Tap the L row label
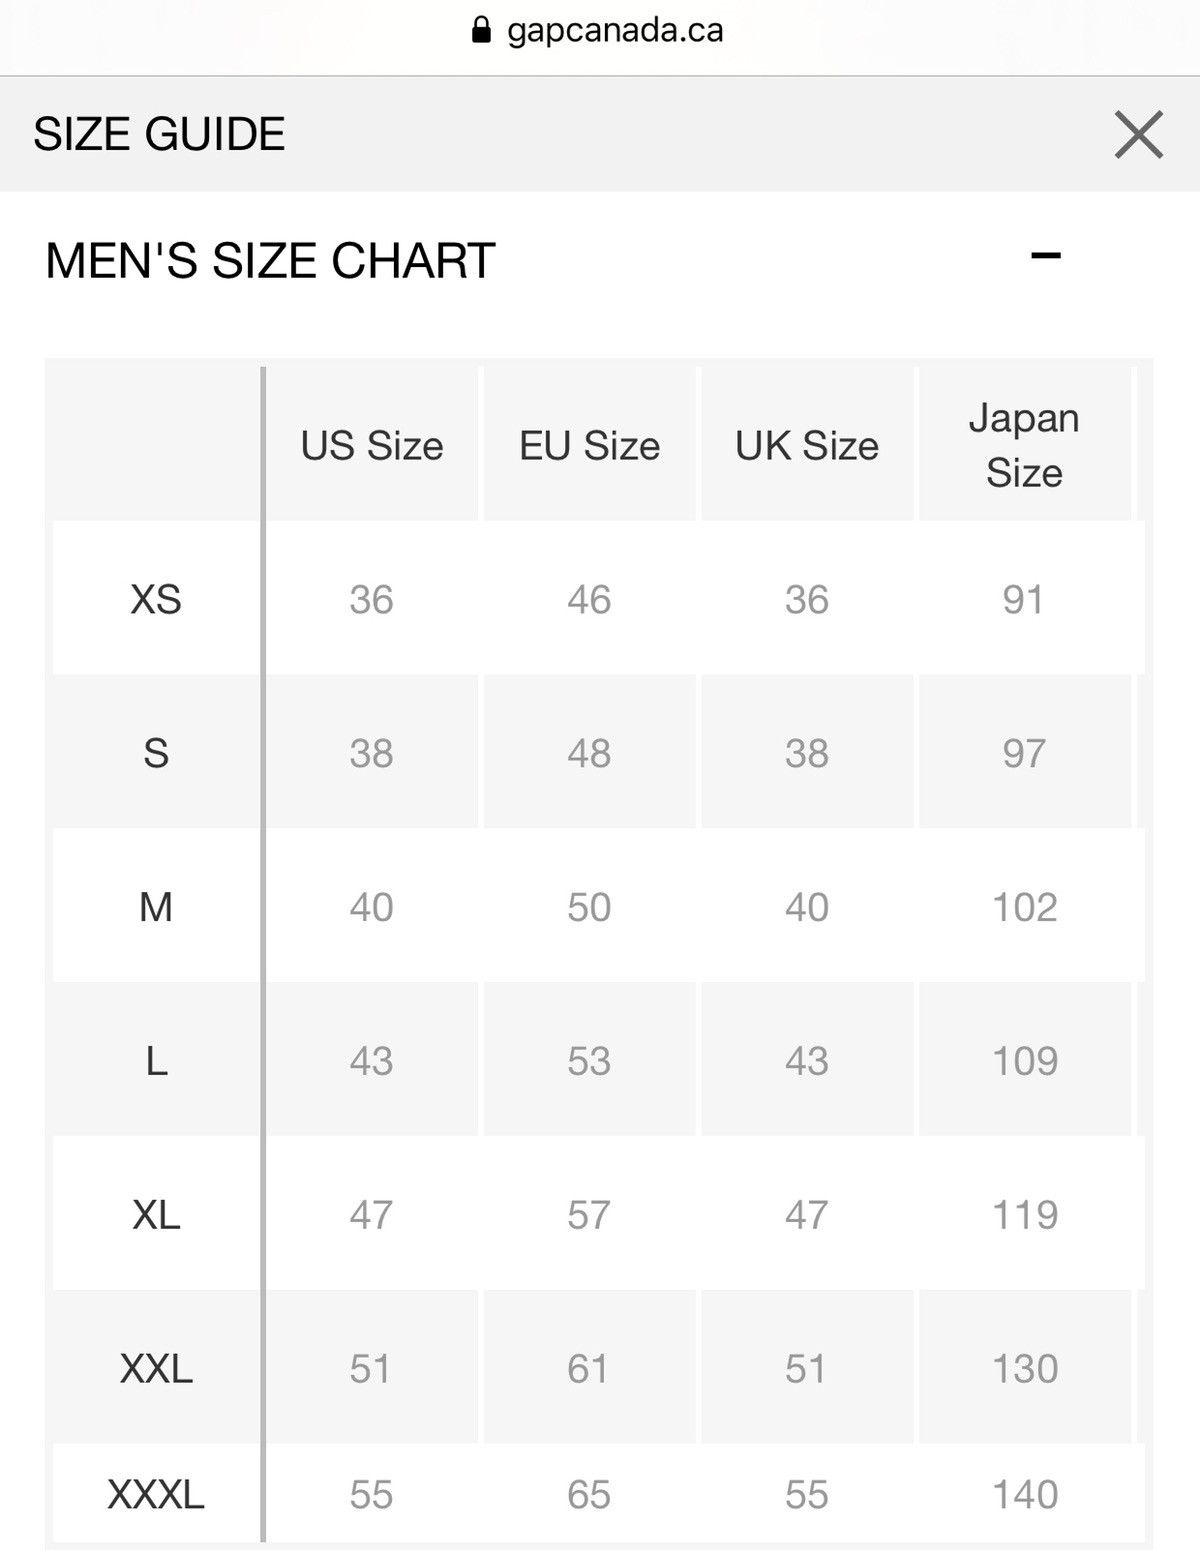Image resolution: width=1200 pixels, height=1550 pixels. 156,1062
